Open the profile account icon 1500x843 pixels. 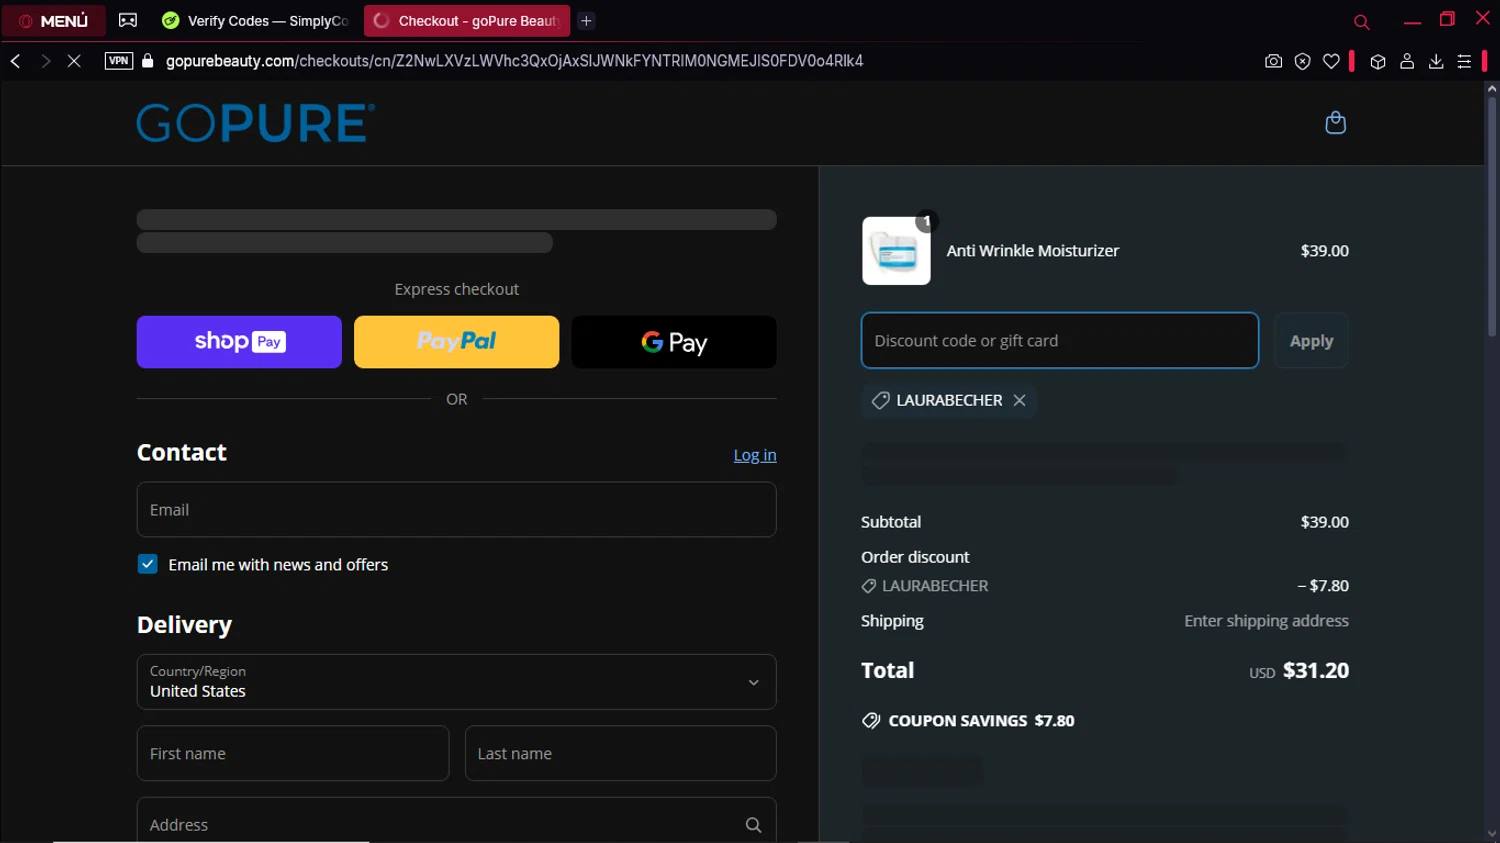[x=1407, y=61]
